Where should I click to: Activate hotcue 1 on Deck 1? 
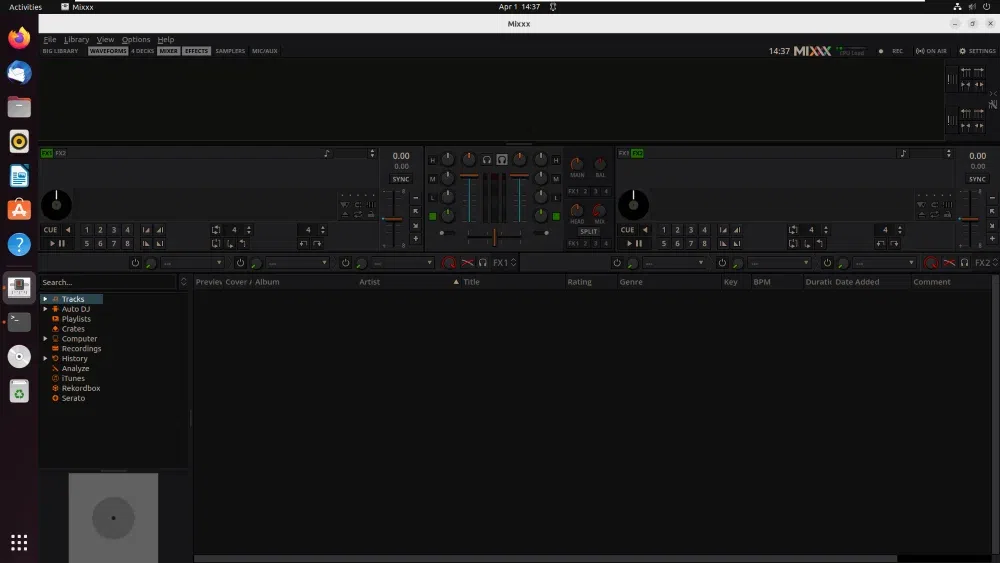pos(87,230)
